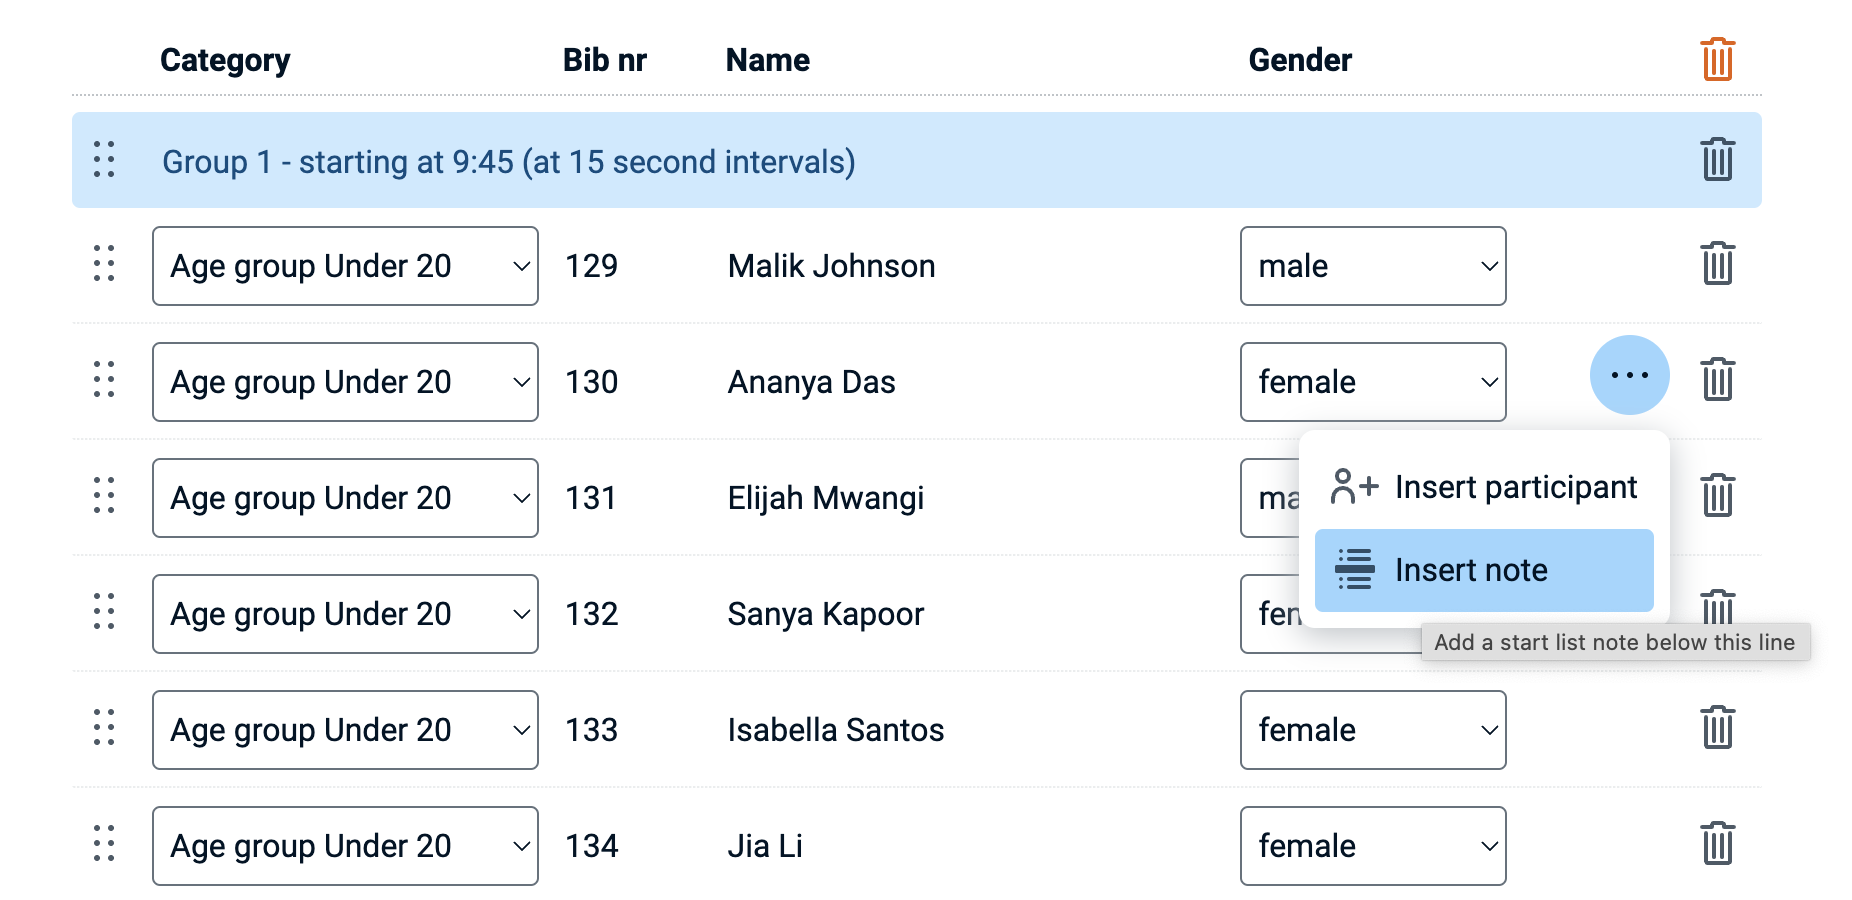Click the drag handle beside bib 129
Viewport: 1852px width, 900px height.
pos(104,264)
